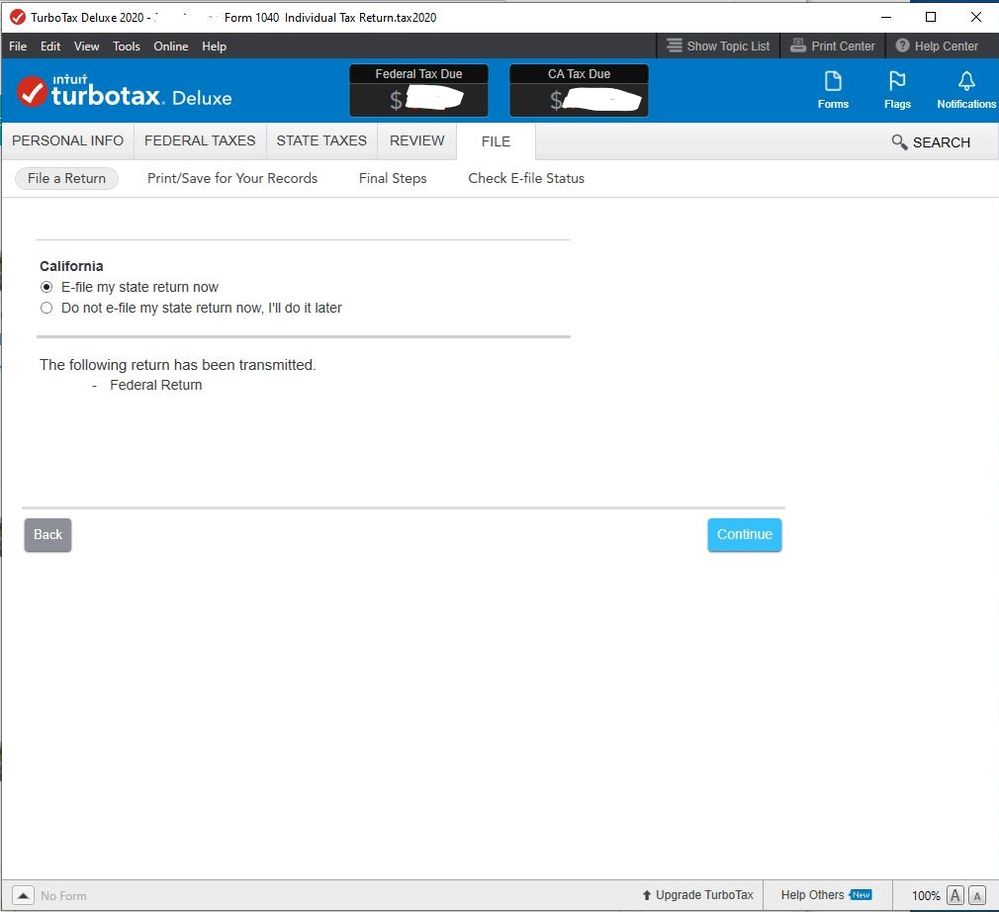Go to Final Steps sub-tab
This screenshot has width=999, height=912.
392,178
